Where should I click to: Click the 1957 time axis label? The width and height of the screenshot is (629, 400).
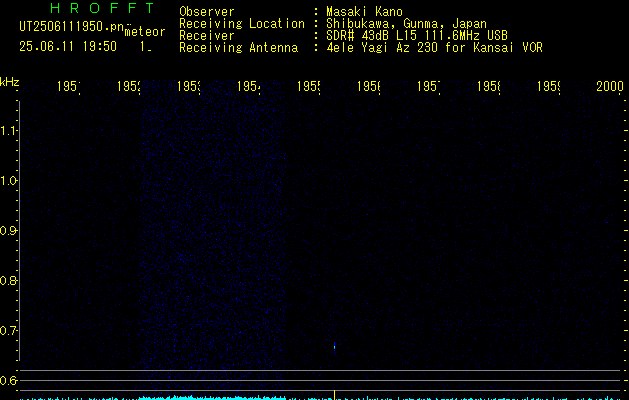(428, 86)
